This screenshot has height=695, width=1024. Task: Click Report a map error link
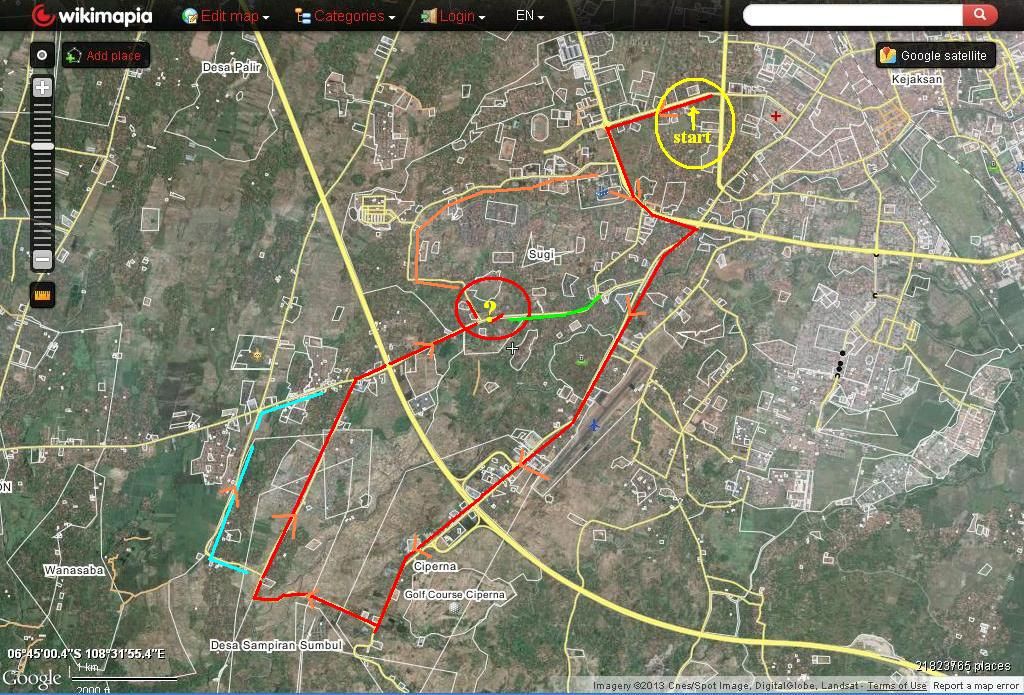coord(975,686)
